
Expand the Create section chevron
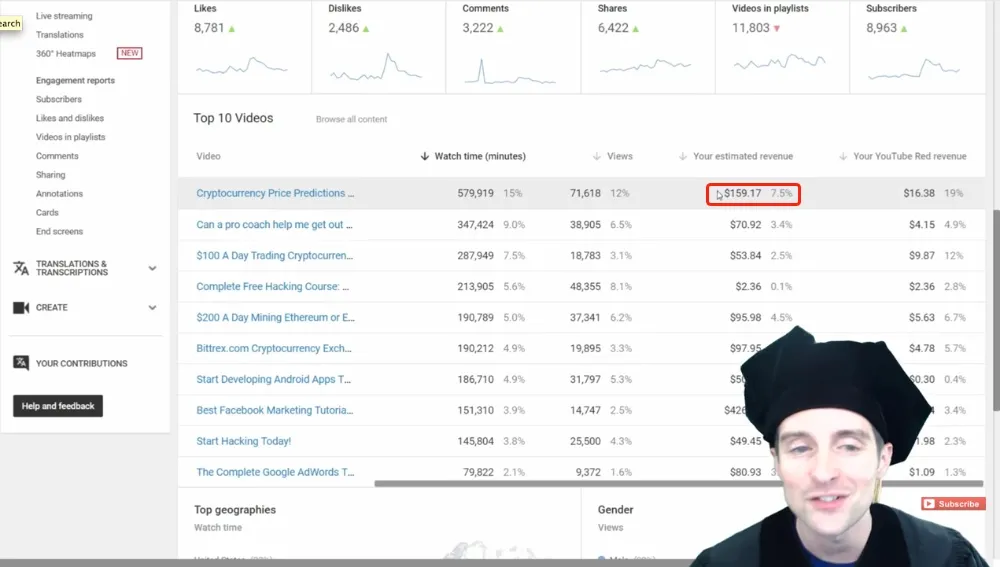click(x=152, y=307)
